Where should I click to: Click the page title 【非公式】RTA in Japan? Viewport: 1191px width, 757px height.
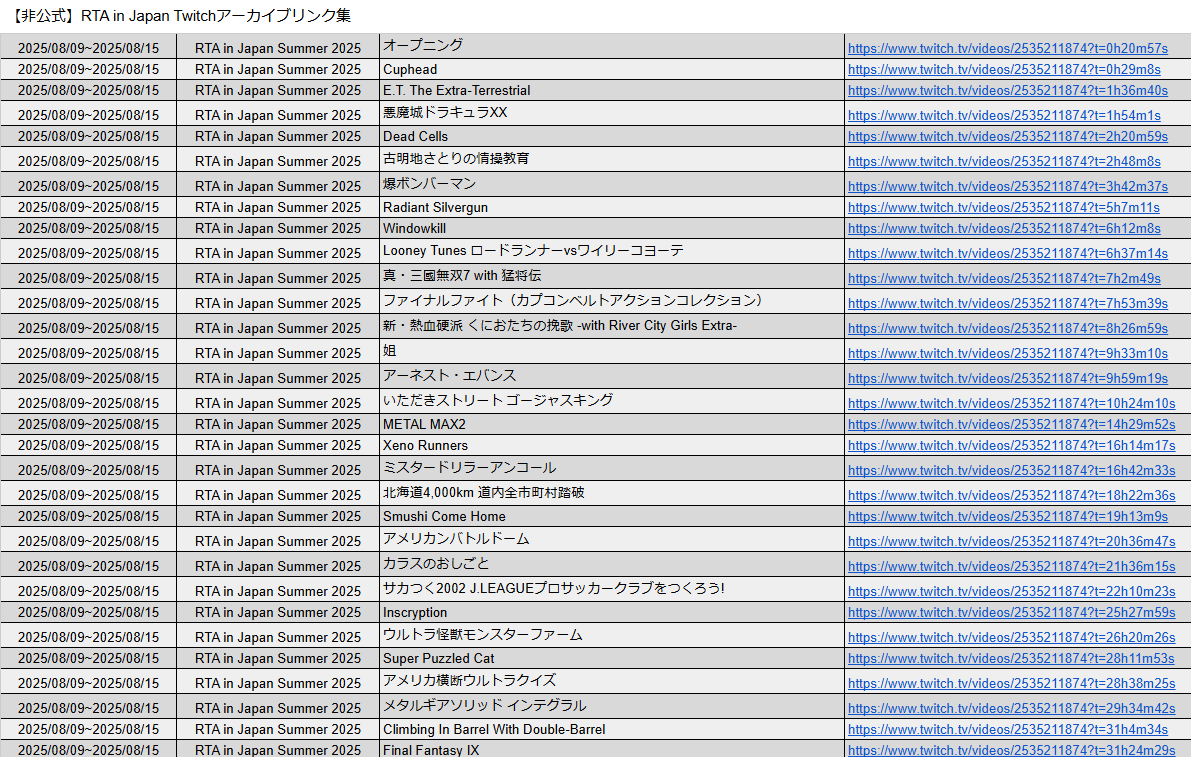180,15
